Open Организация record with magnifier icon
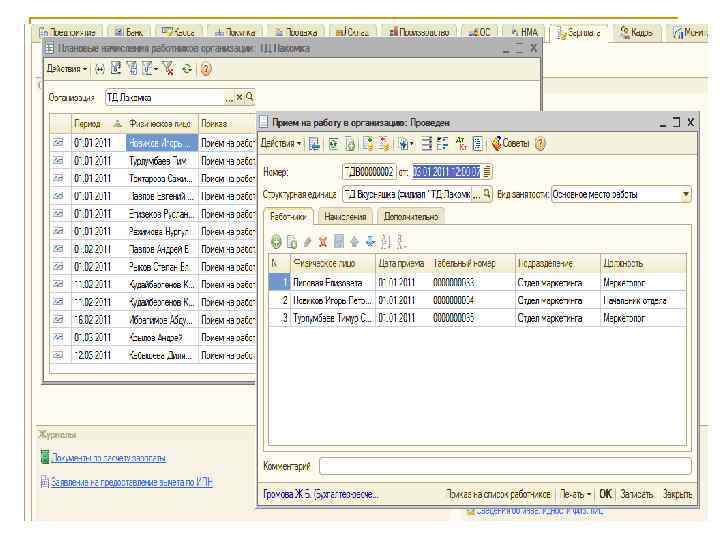 coord(249,97)
